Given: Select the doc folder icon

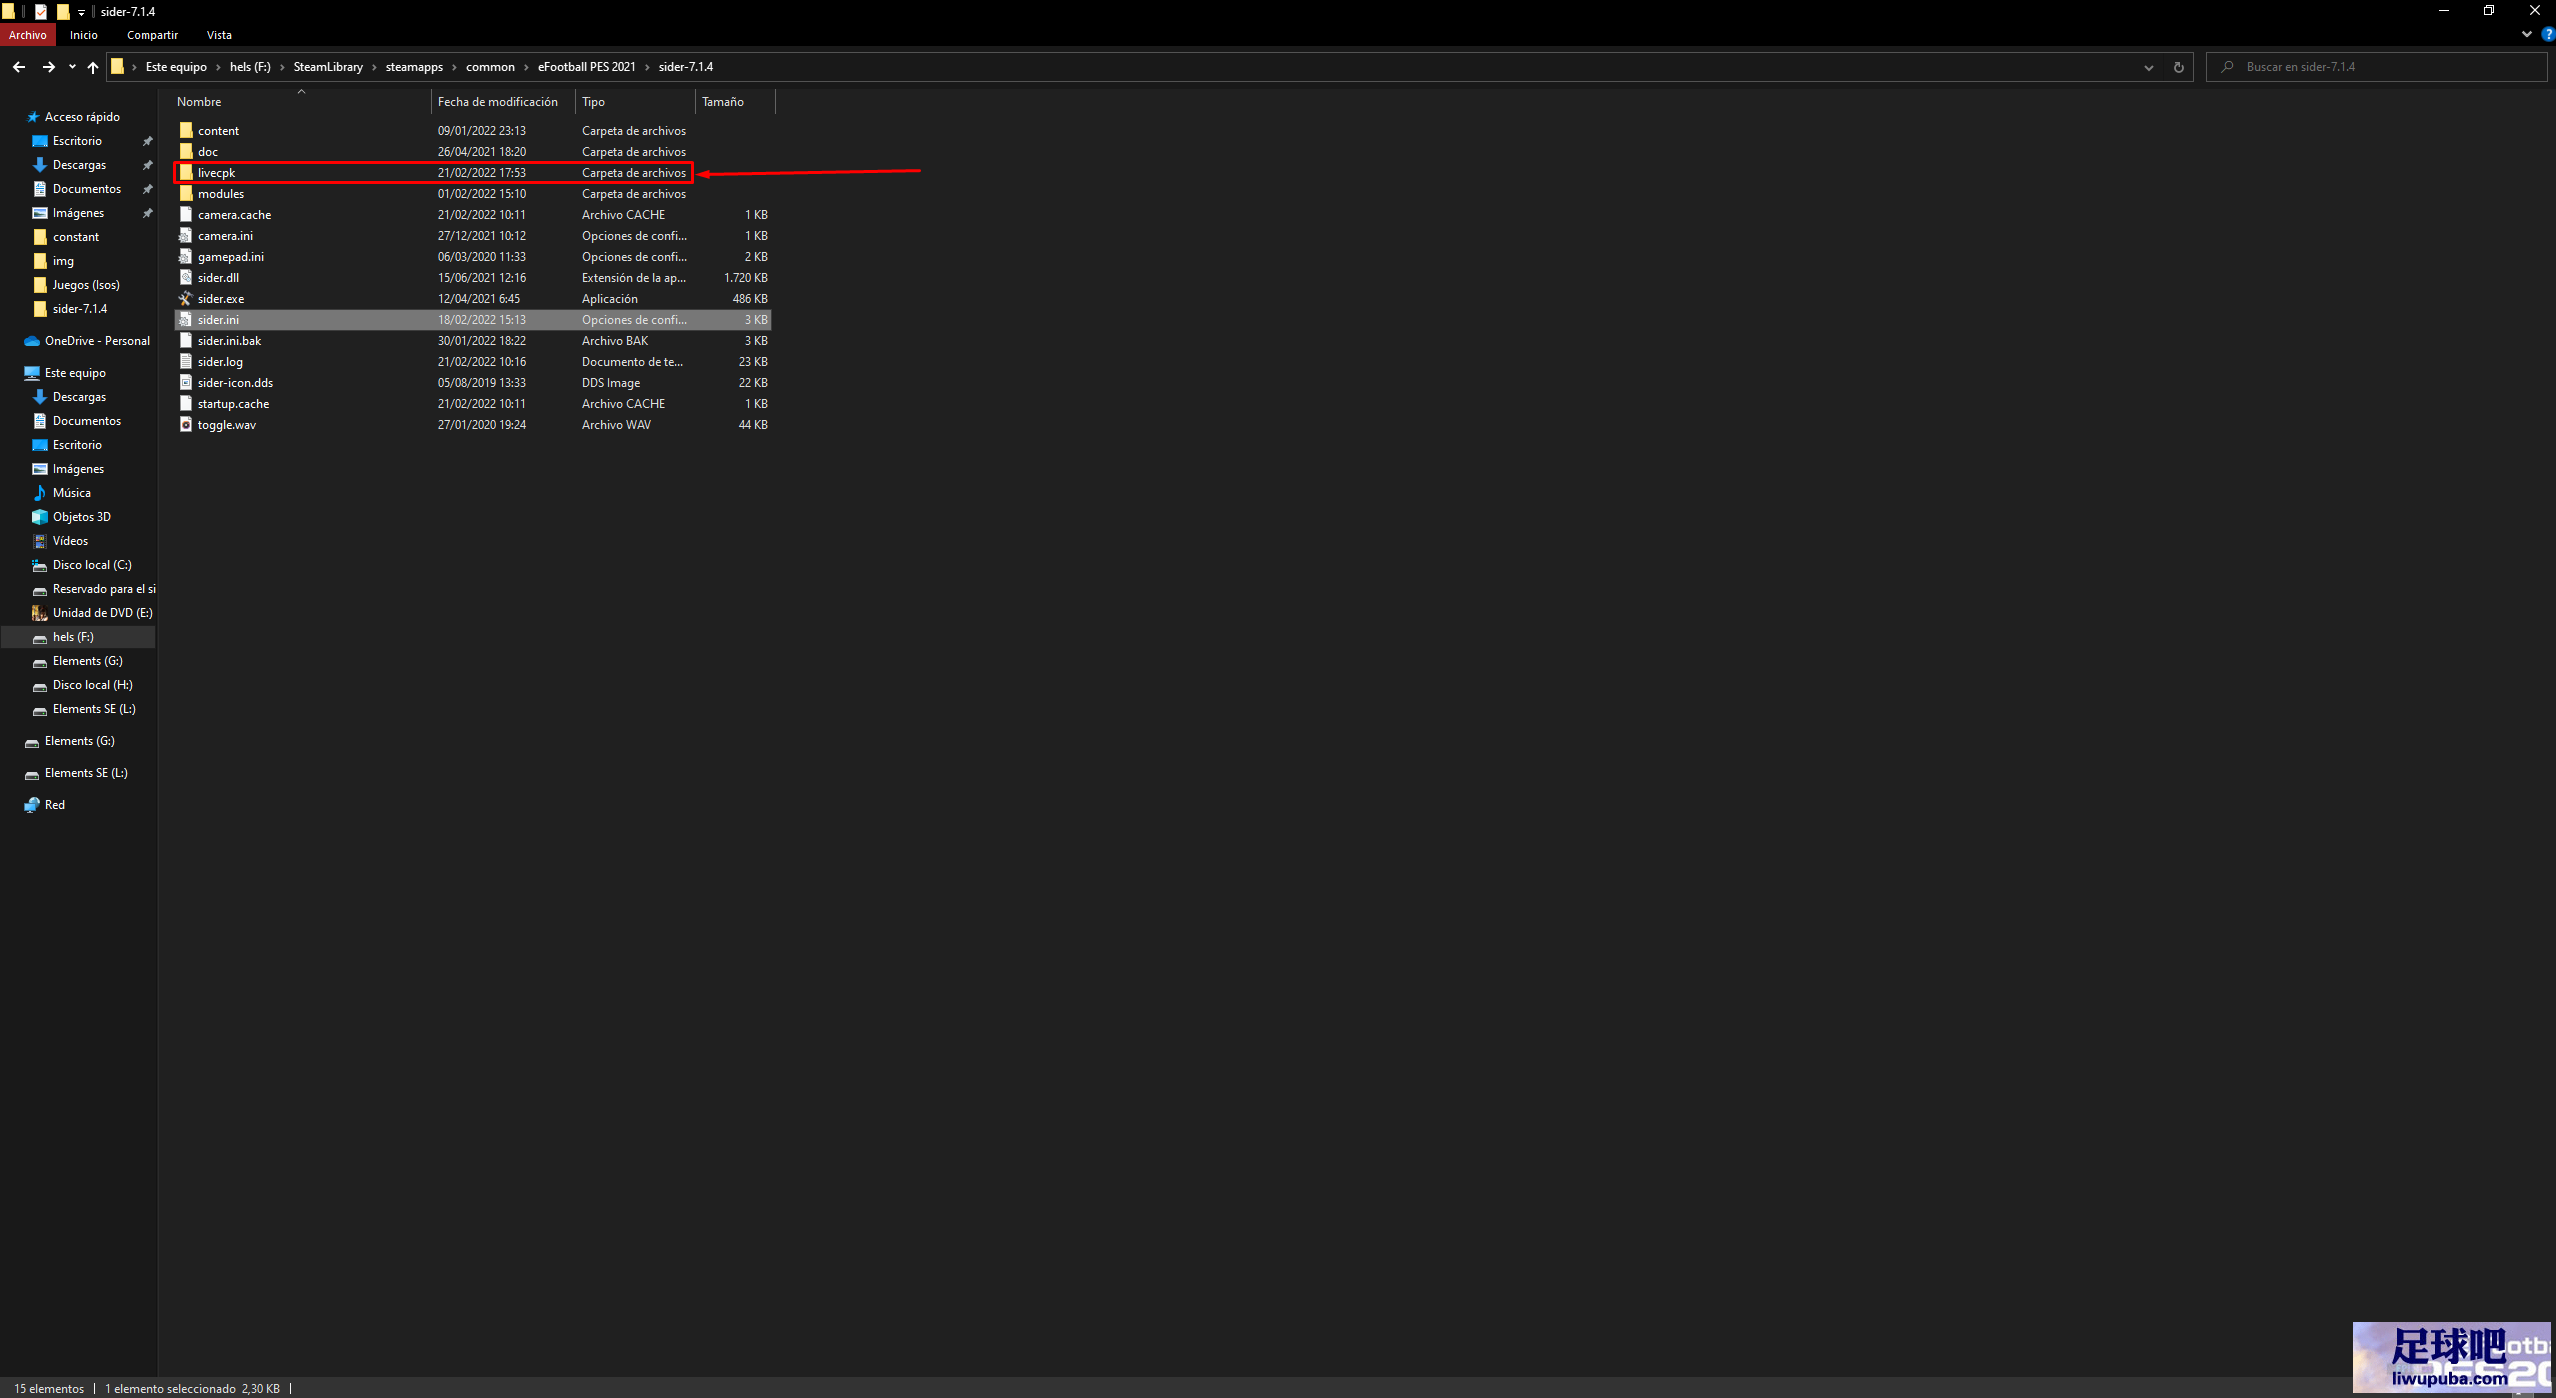Looking at the screenshot, I should point(186,152).
